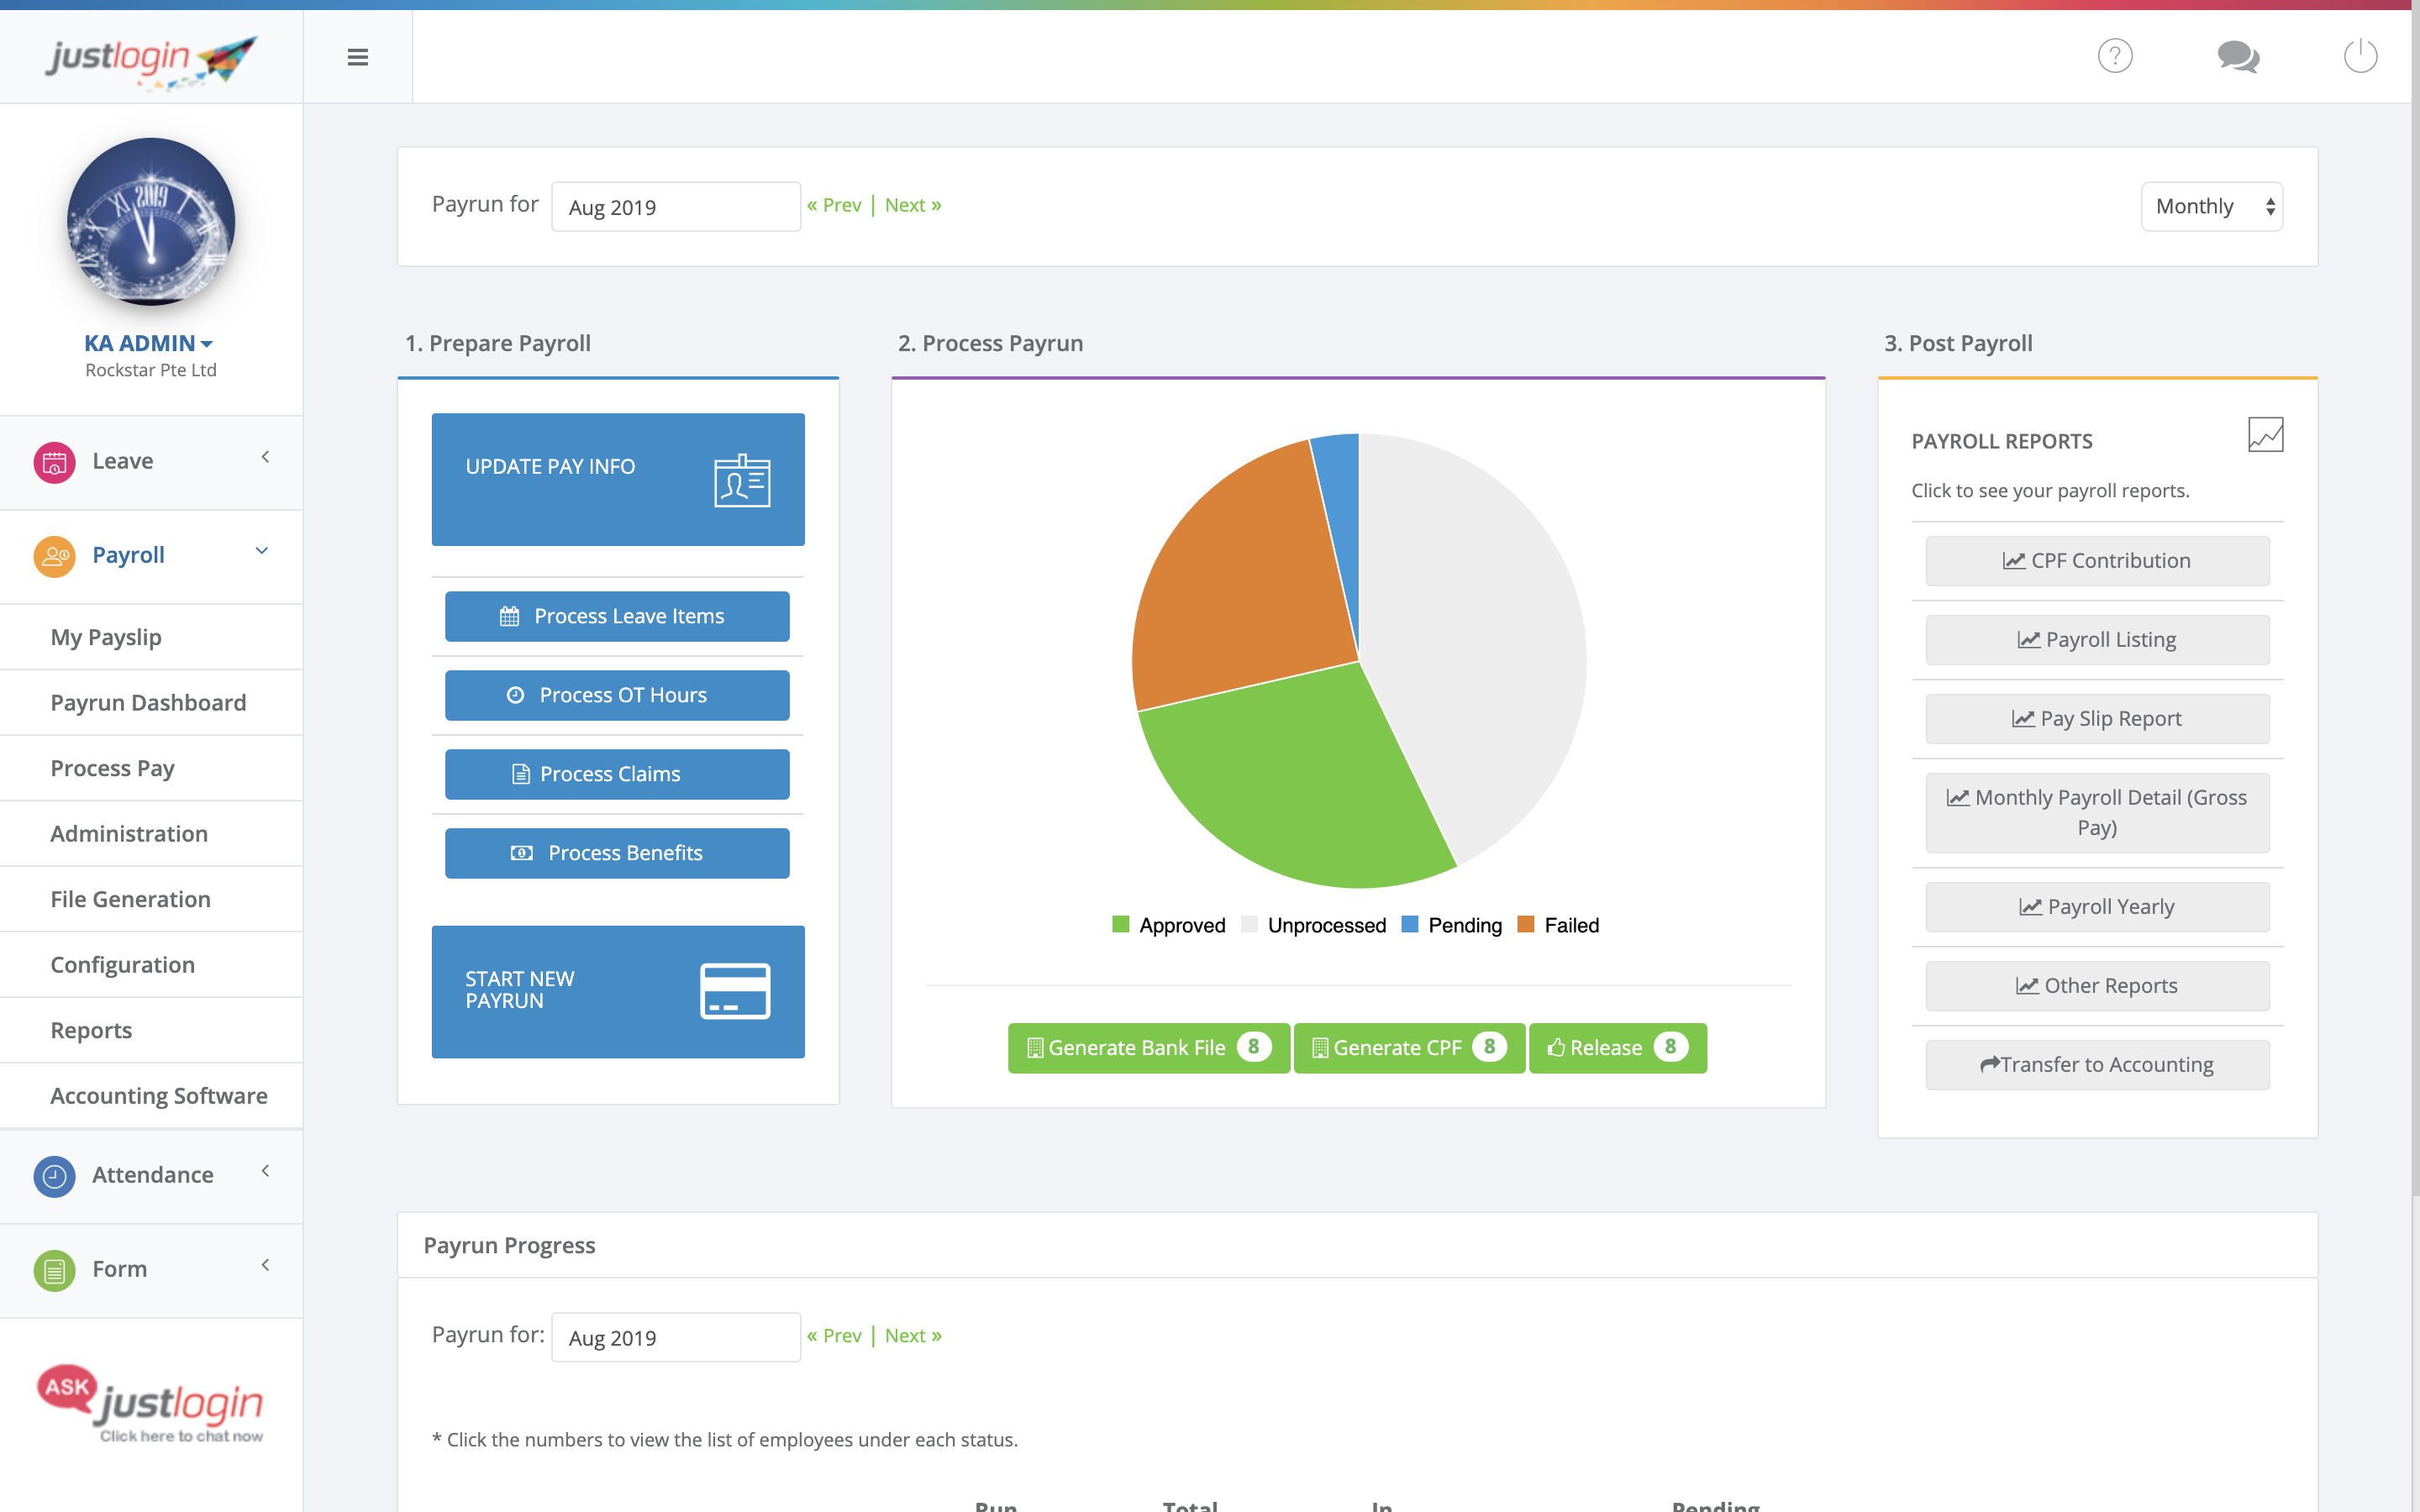This screenshot has height=1512, width=2420.
Task: Open the chat messages icon
Action: (2238, 57)
